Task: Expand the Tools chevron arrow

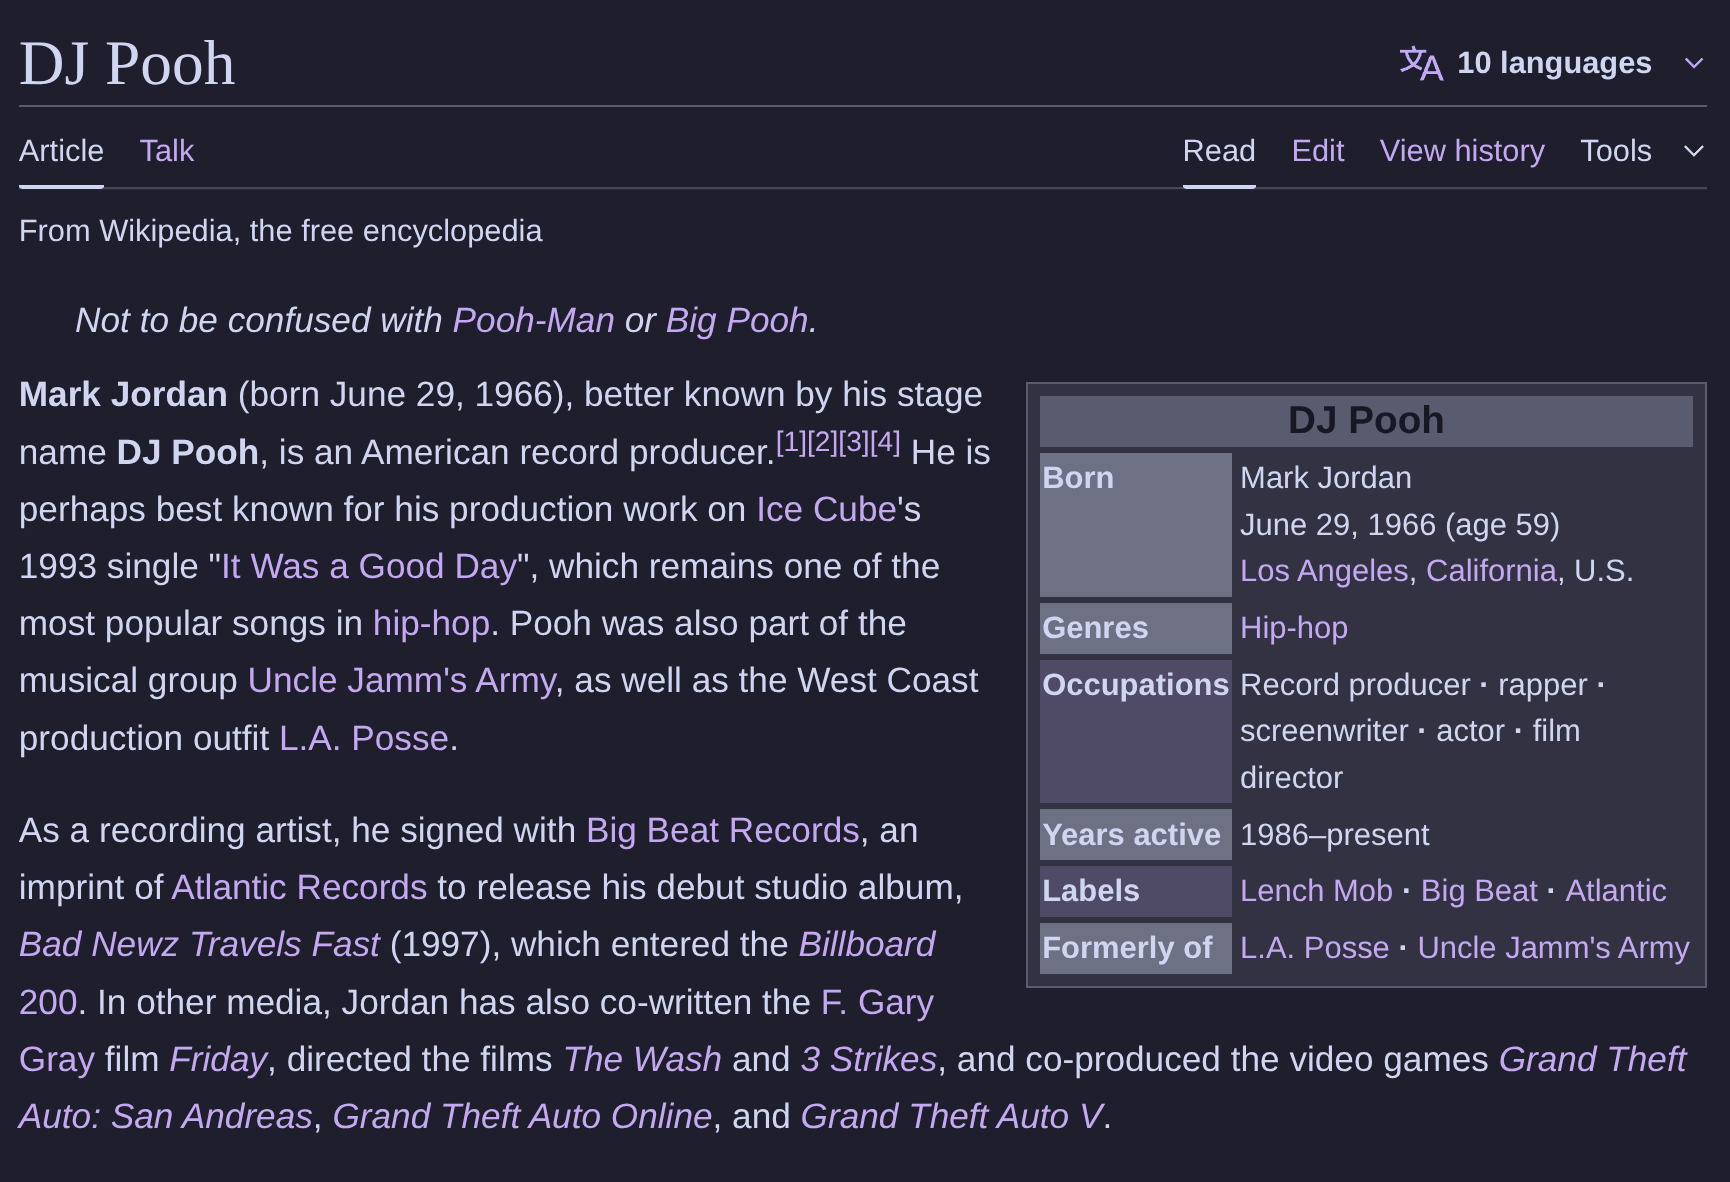Action: [1693, 151]
